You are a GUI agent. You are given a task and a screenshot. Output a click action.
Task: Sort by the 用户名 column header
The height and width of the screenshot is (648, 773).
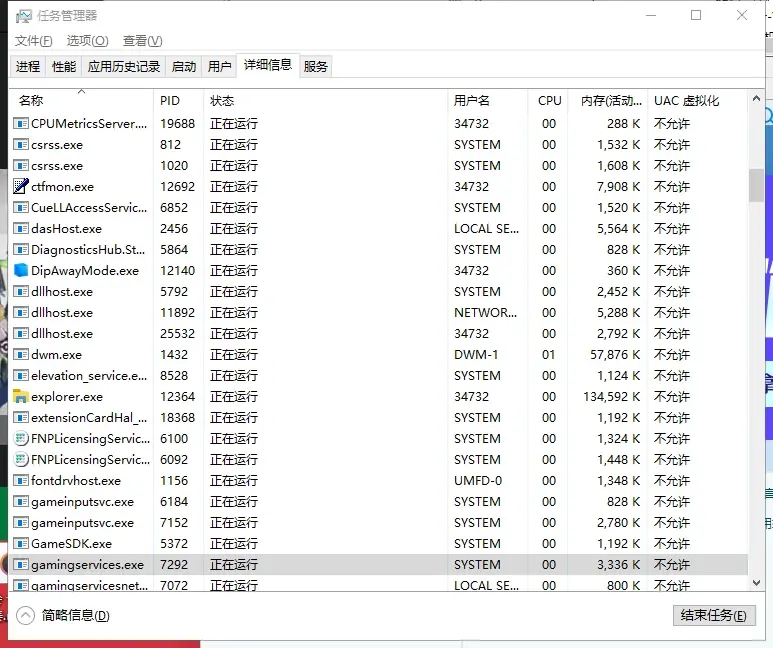point(488,101)
